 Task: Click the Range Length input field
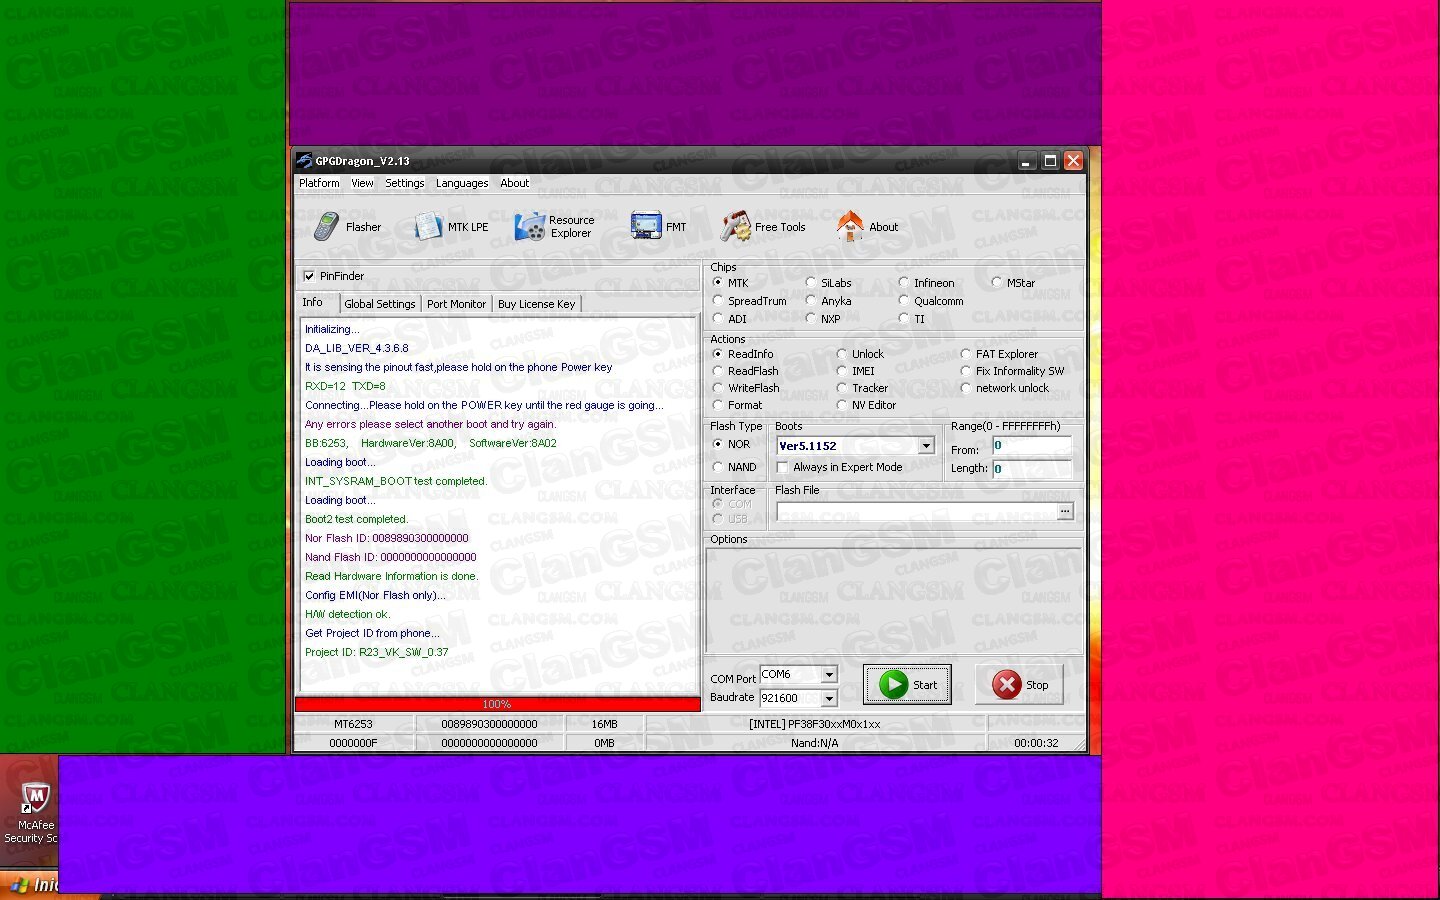click(1031, 468)
